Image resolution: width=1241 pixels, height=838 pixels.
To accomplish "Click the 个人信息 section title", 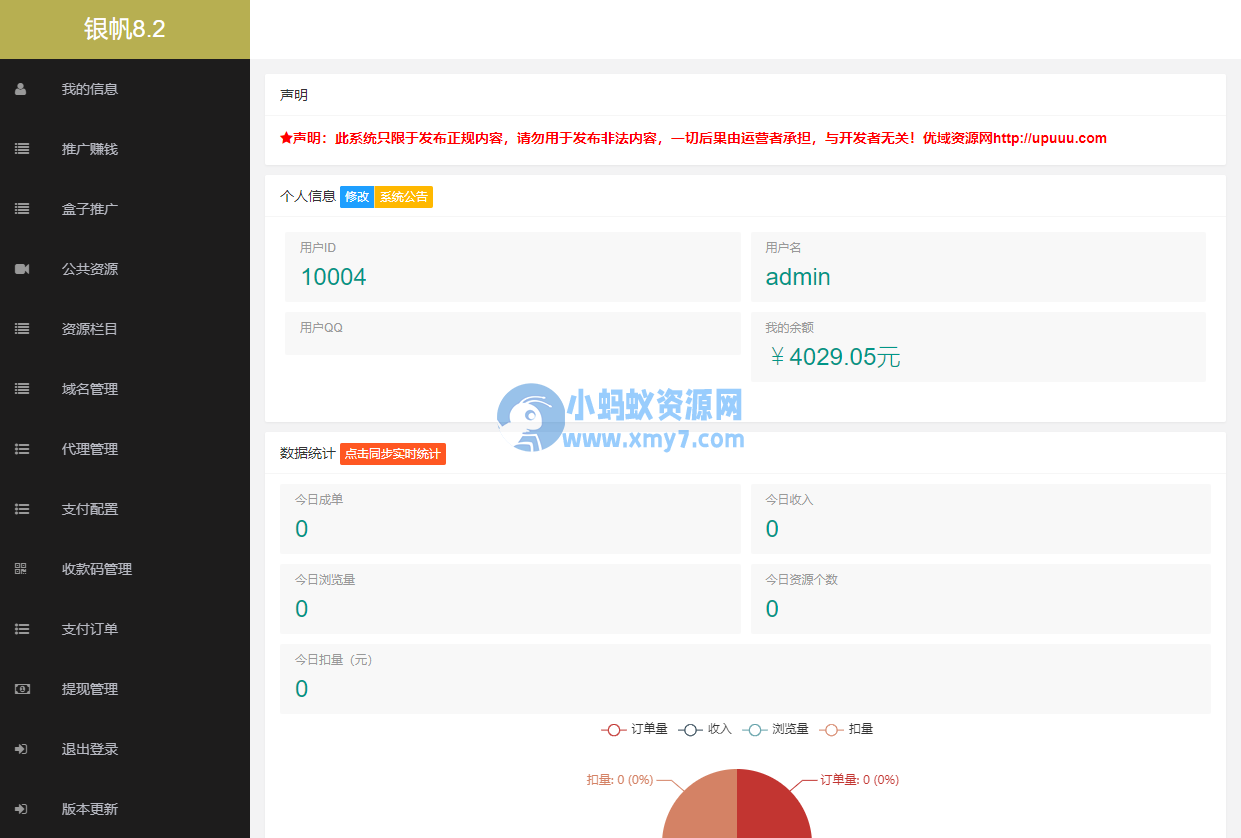I will [308, 197].
